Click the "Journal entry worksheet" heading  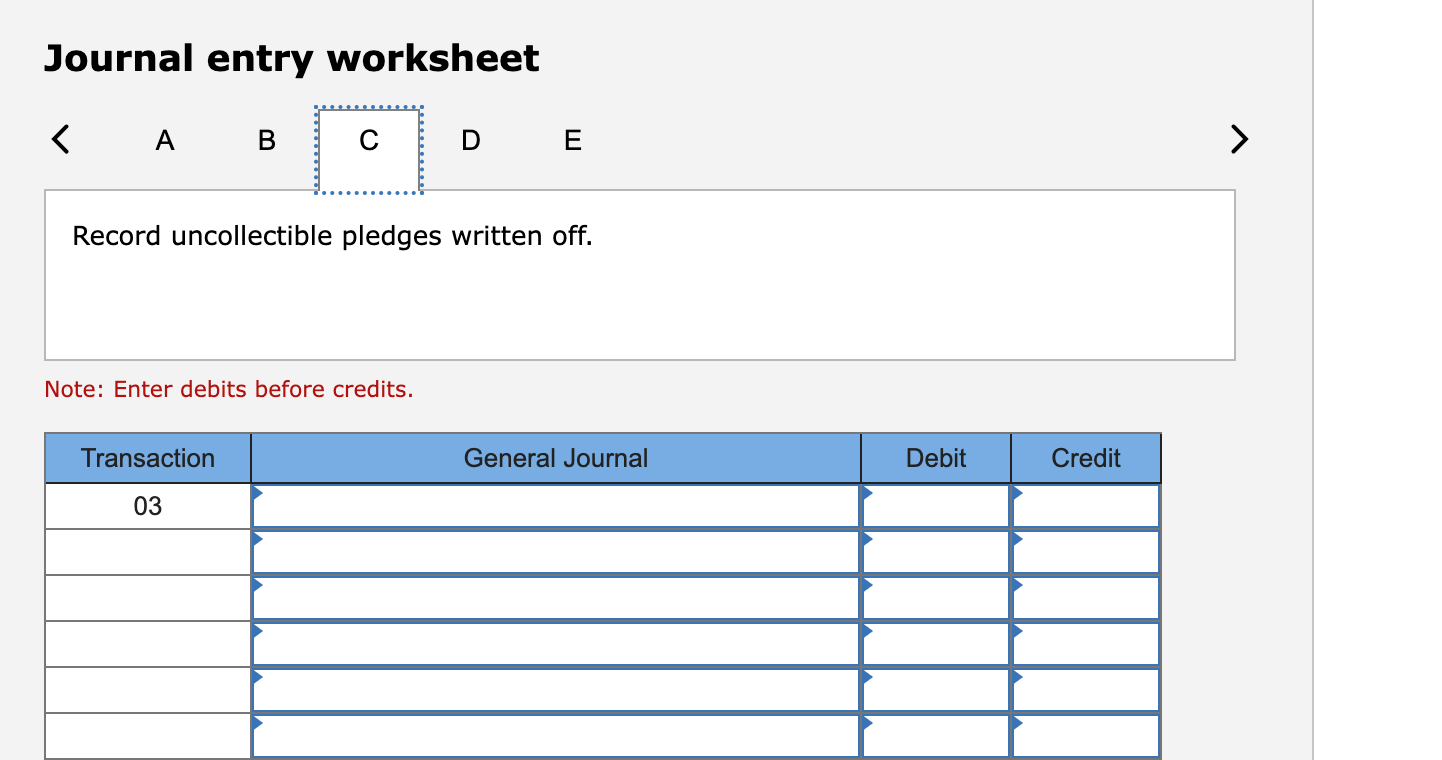point(291,58)
